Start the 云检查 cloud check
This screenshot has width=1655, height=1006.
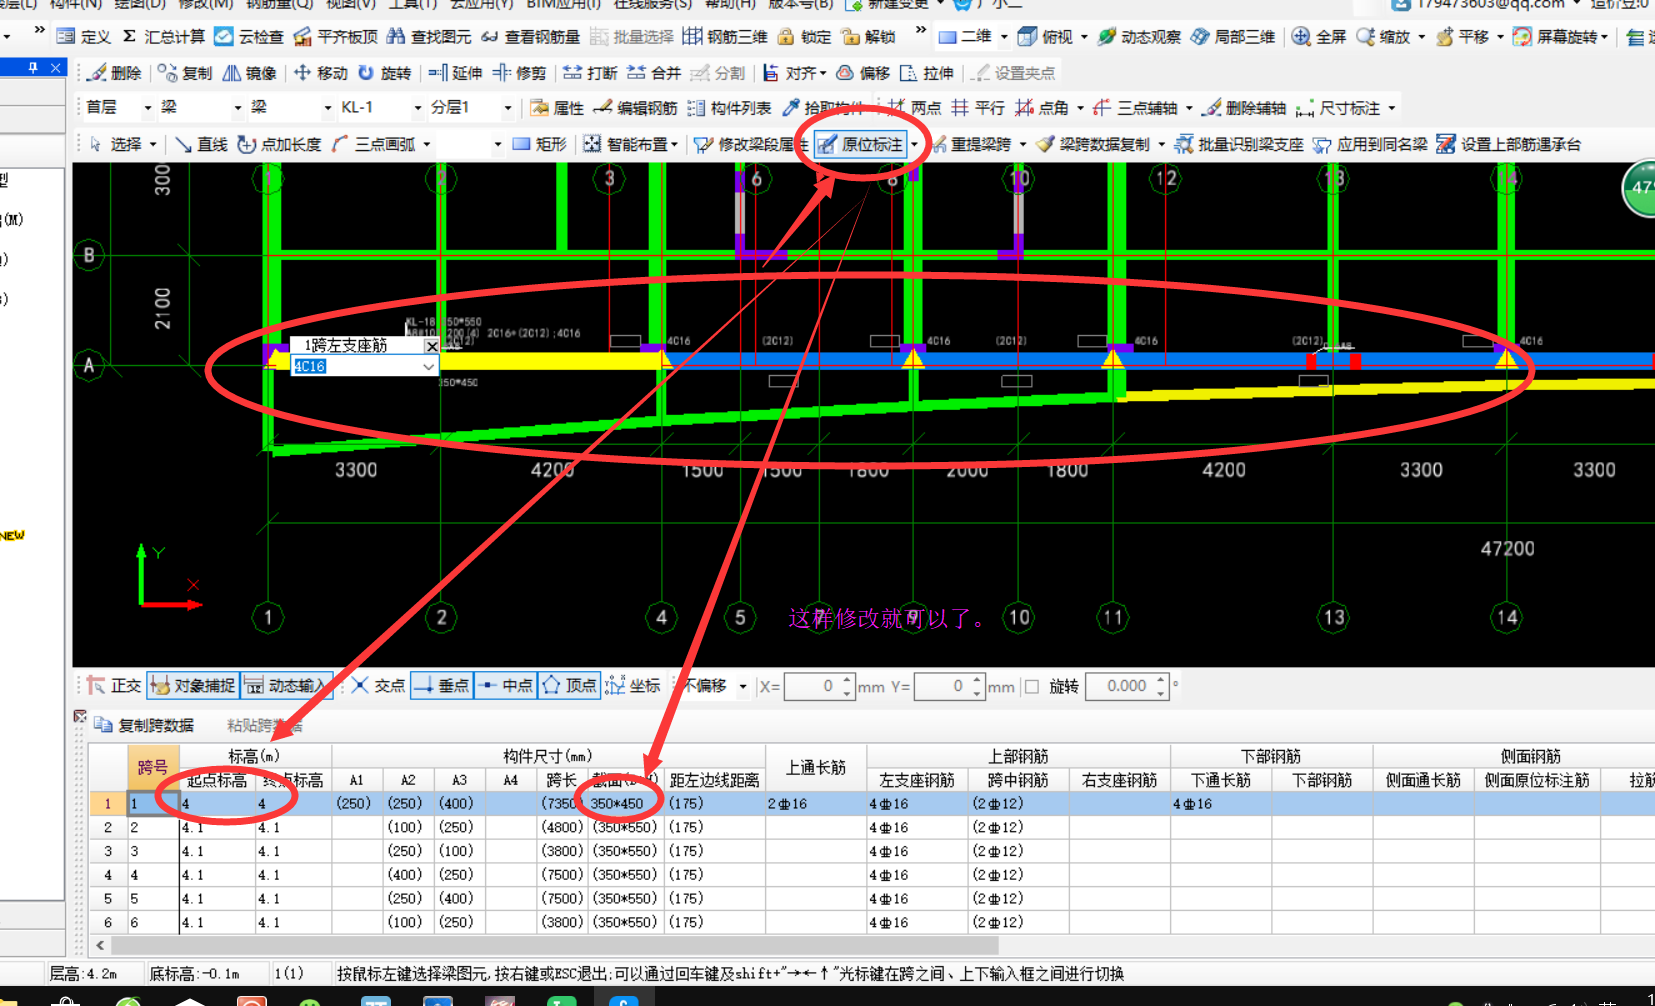[250, 37]
